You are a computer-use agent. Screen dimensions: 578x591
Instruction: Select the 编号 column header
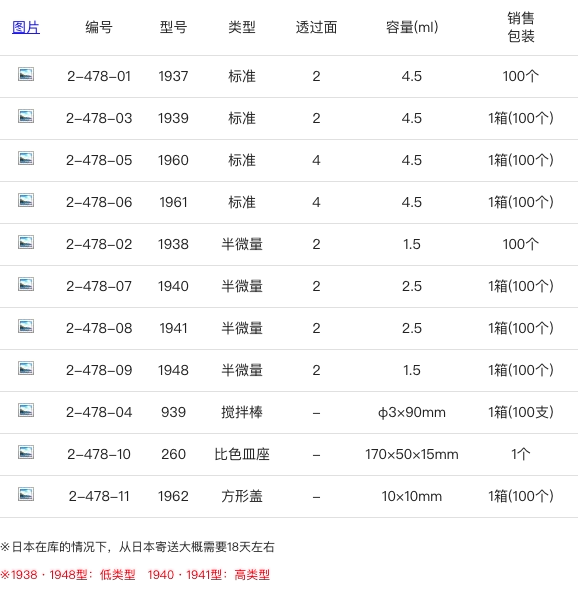point(99,28)
